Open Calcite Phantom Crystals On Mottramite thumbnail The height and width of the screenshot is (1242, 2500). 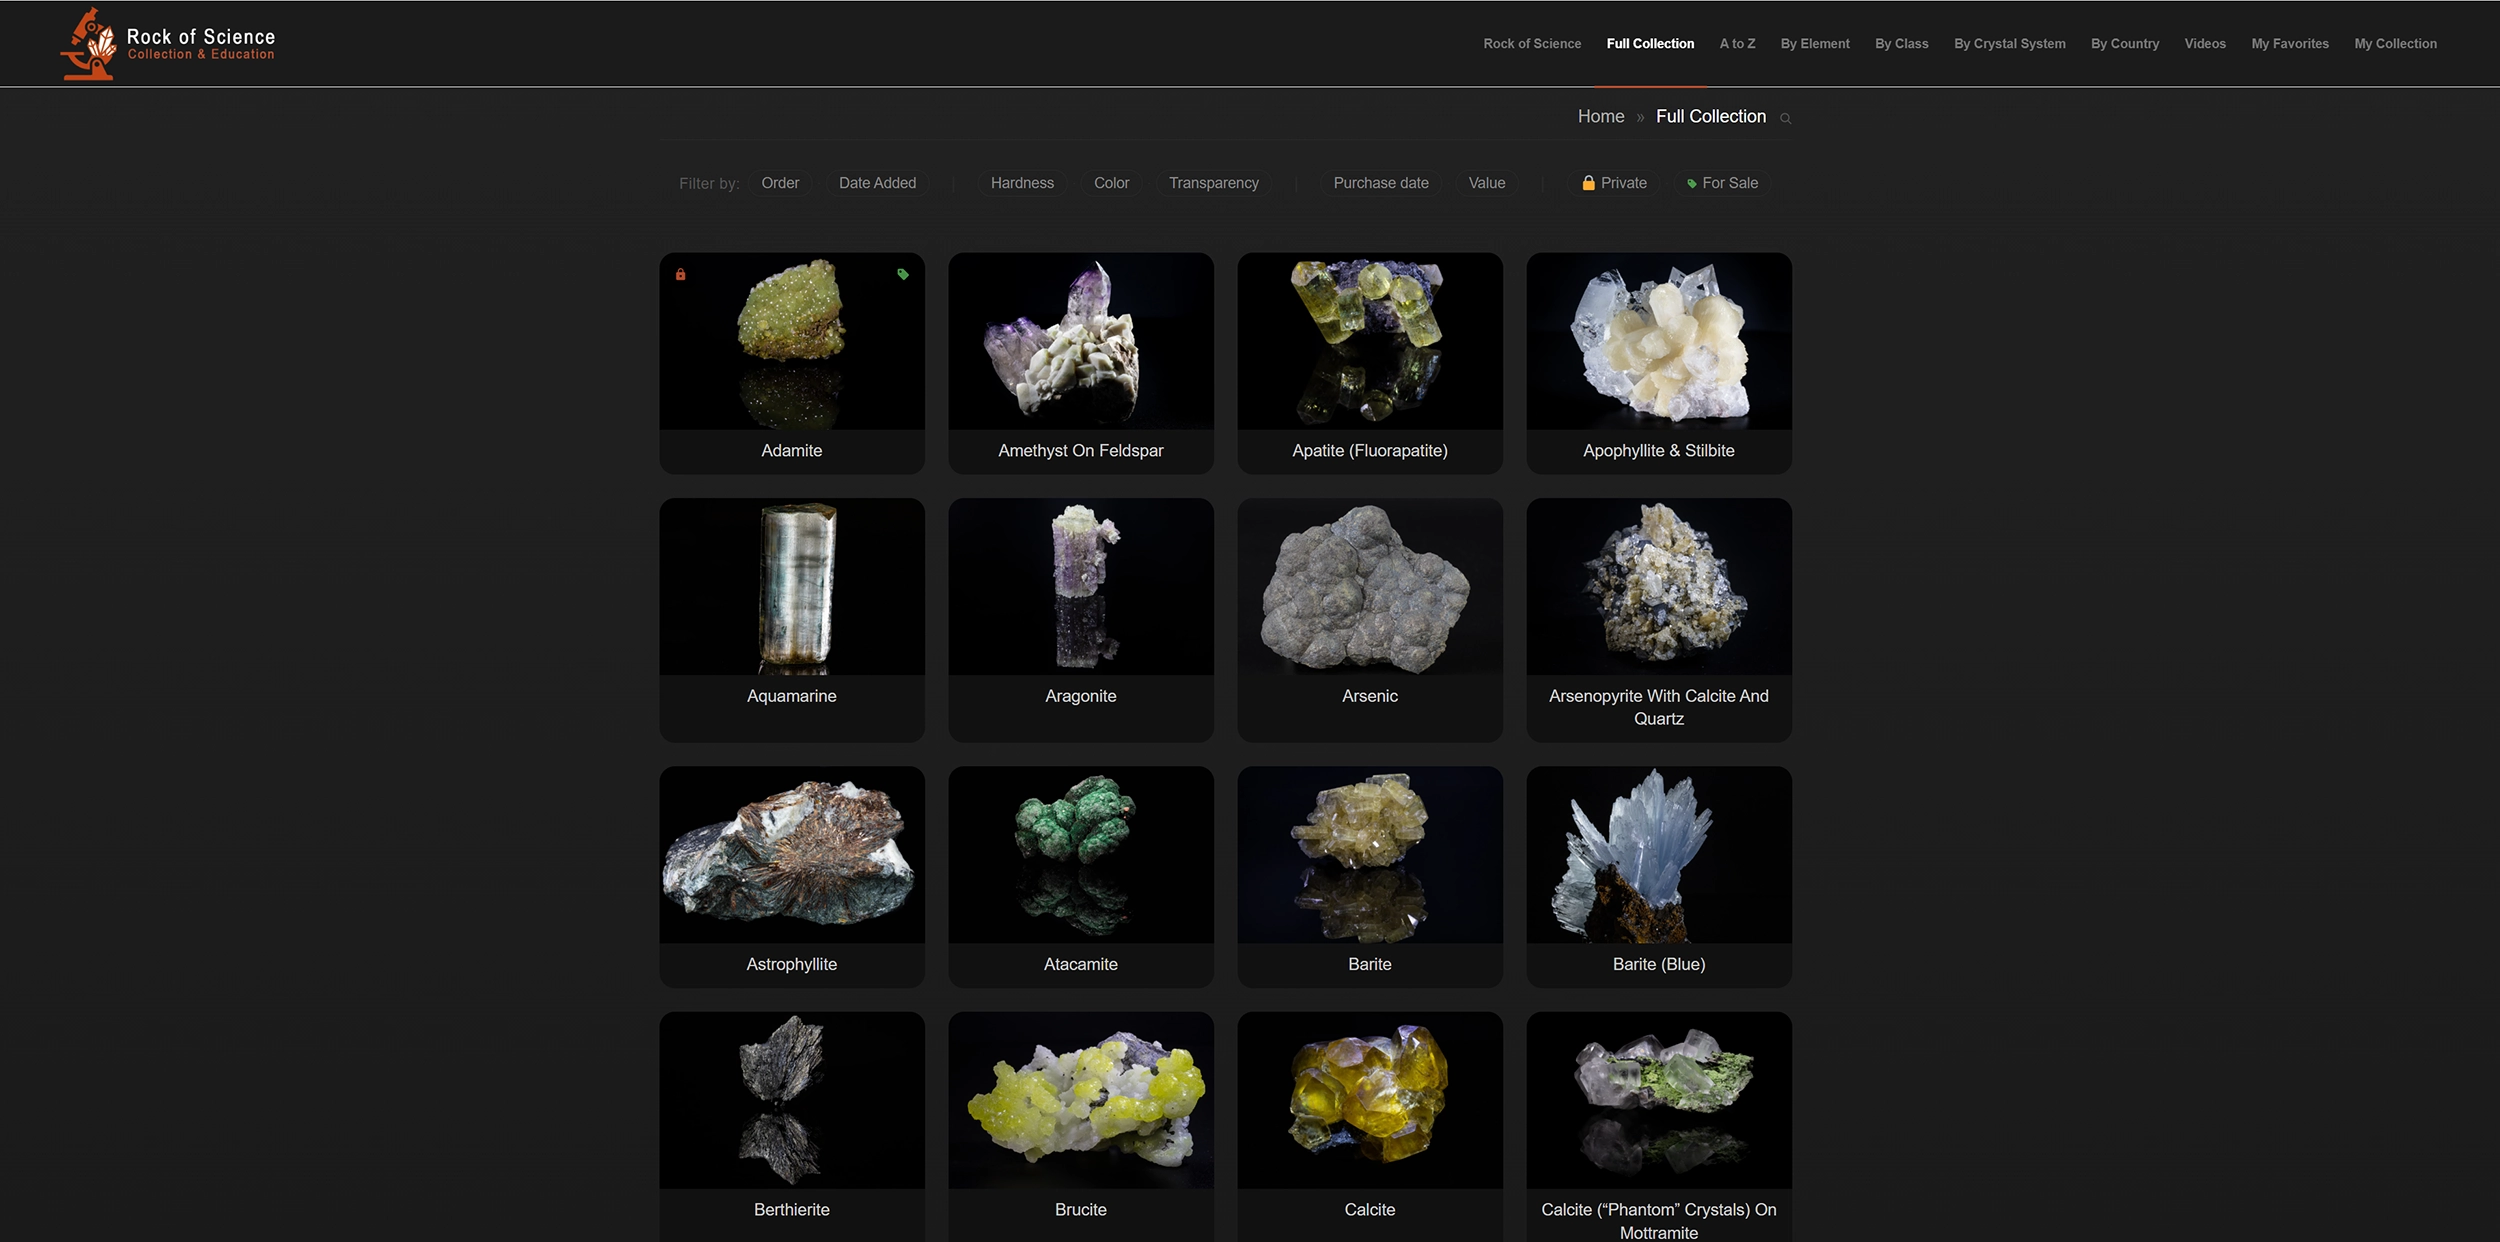tap(1659, 1100)
